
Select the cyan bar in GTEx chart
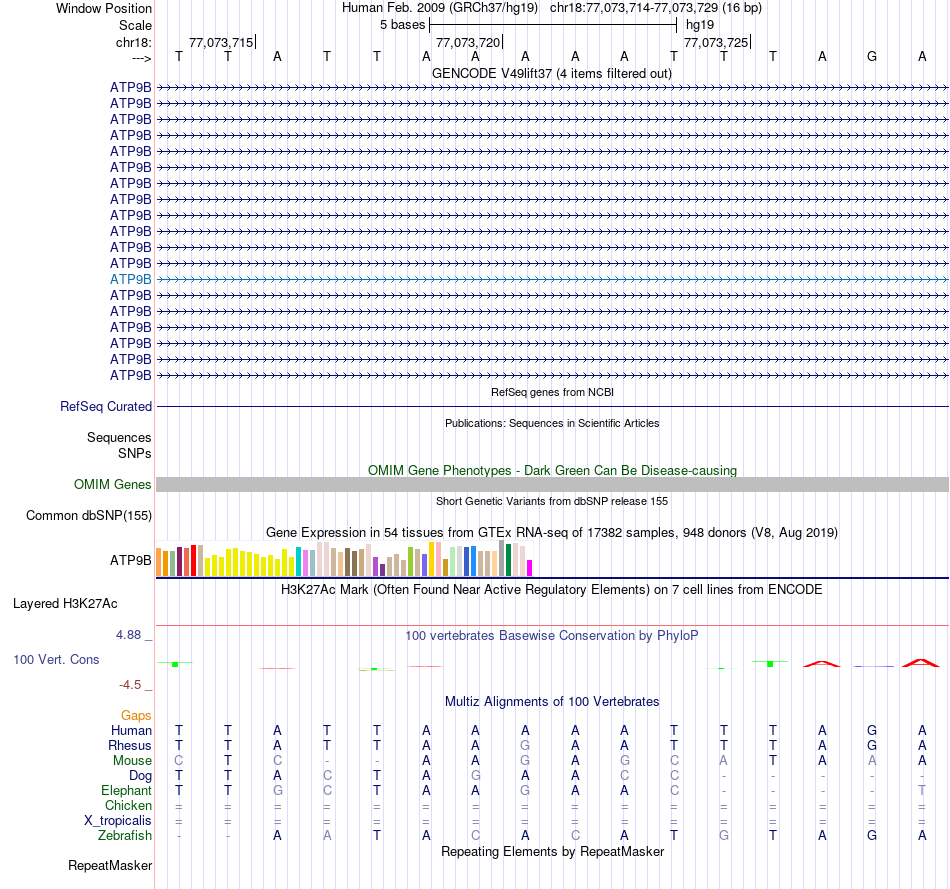298,561
